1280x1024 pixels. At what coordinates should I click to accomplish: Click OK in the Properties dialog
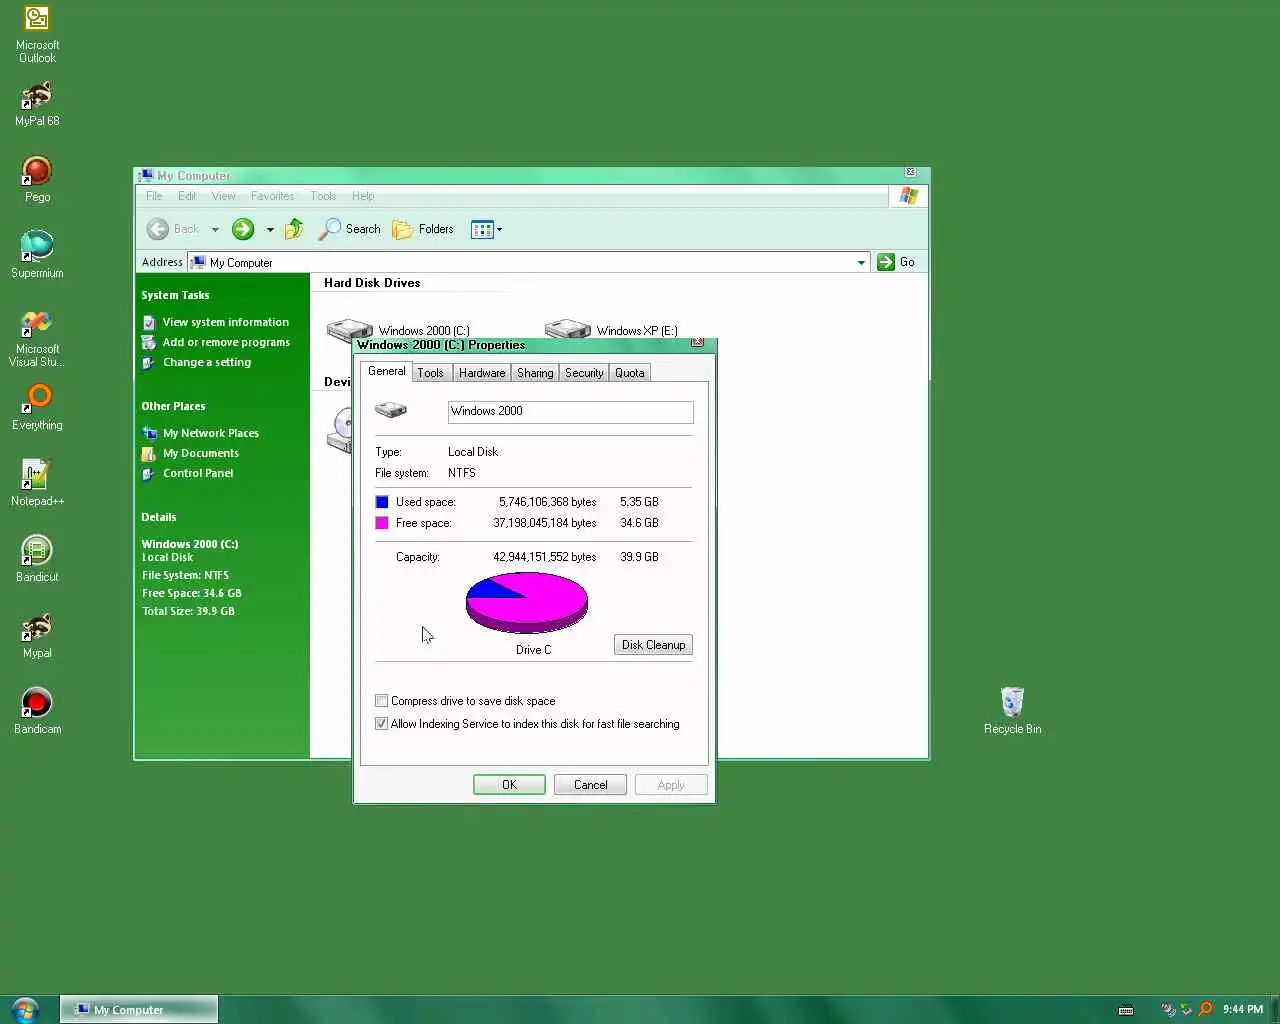click(509, 785)
